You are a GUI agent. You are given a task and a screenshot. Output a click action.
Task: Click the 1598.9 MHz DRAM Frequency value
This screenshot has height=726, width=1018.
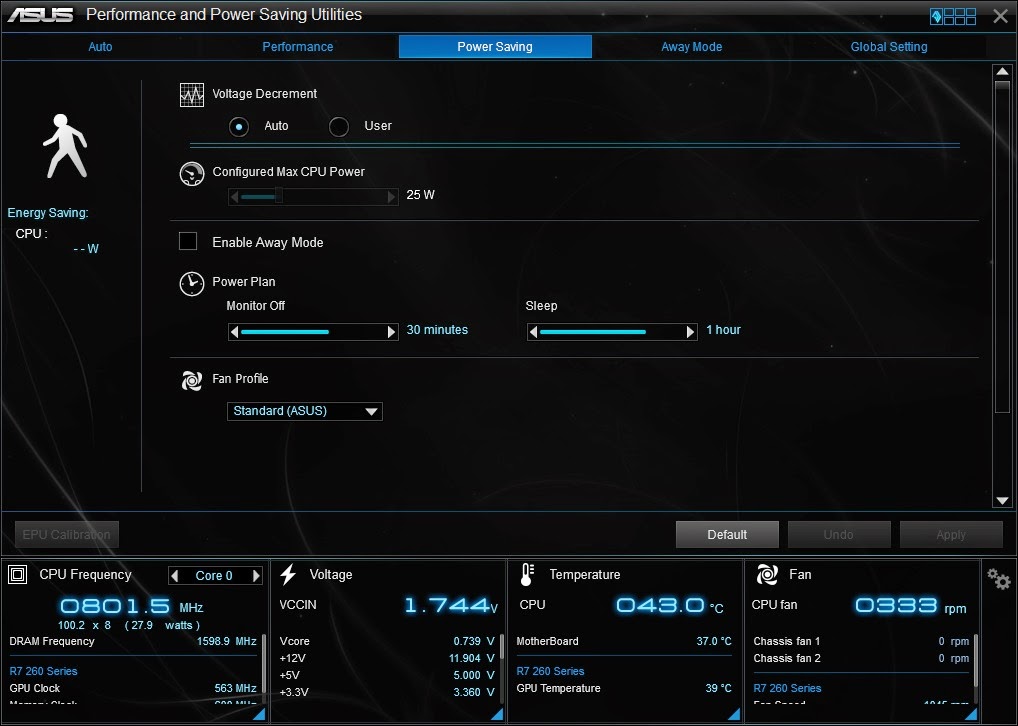point(227,642)
